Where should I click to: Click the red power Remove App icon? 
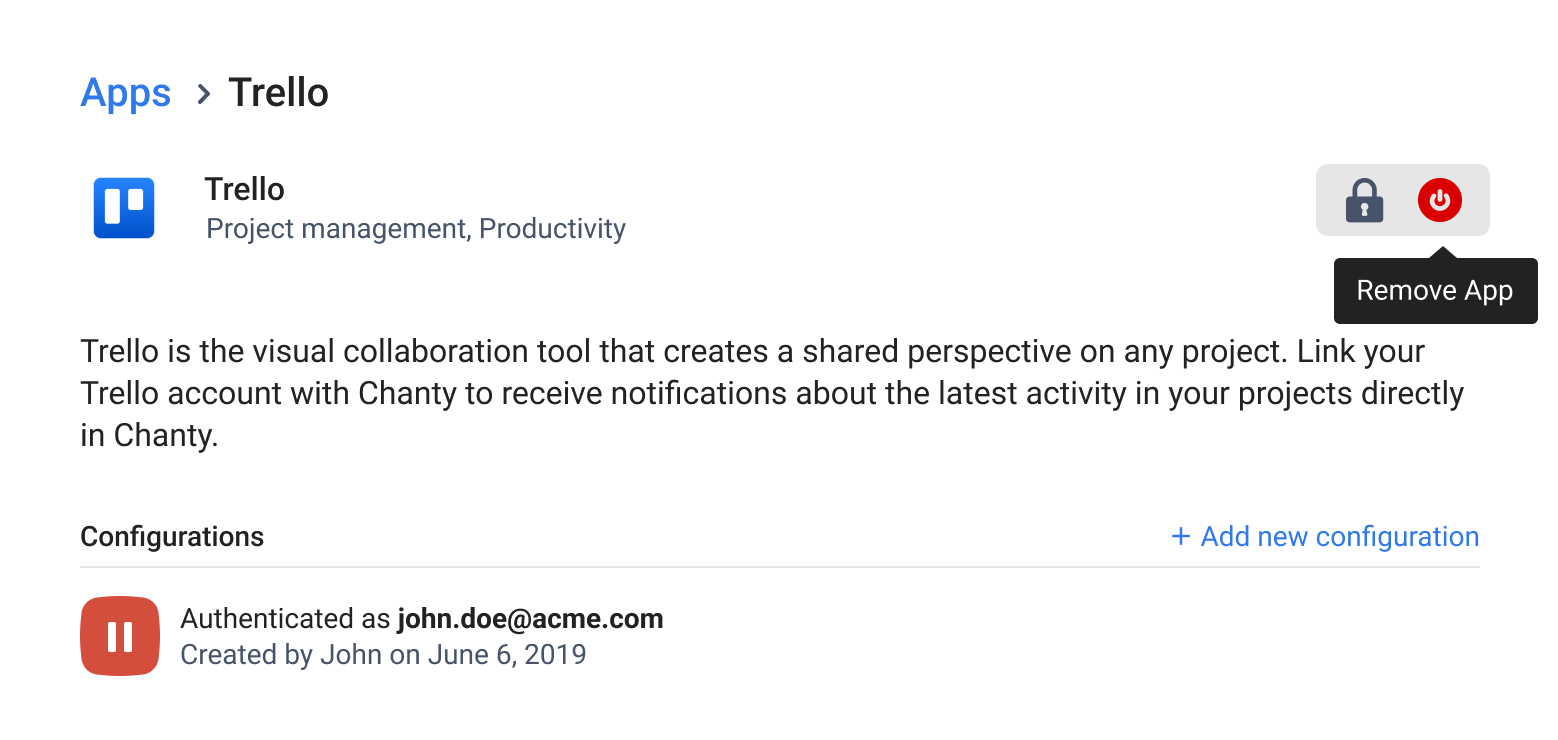(x=1440, y=200)
